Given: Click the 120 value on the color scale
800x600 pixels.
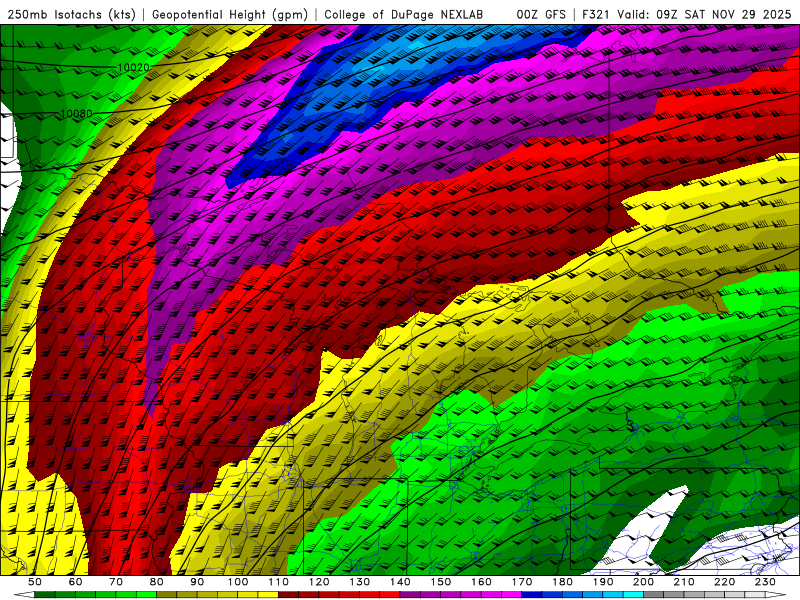Looking at the screenshot, I should tap(319, 582).
